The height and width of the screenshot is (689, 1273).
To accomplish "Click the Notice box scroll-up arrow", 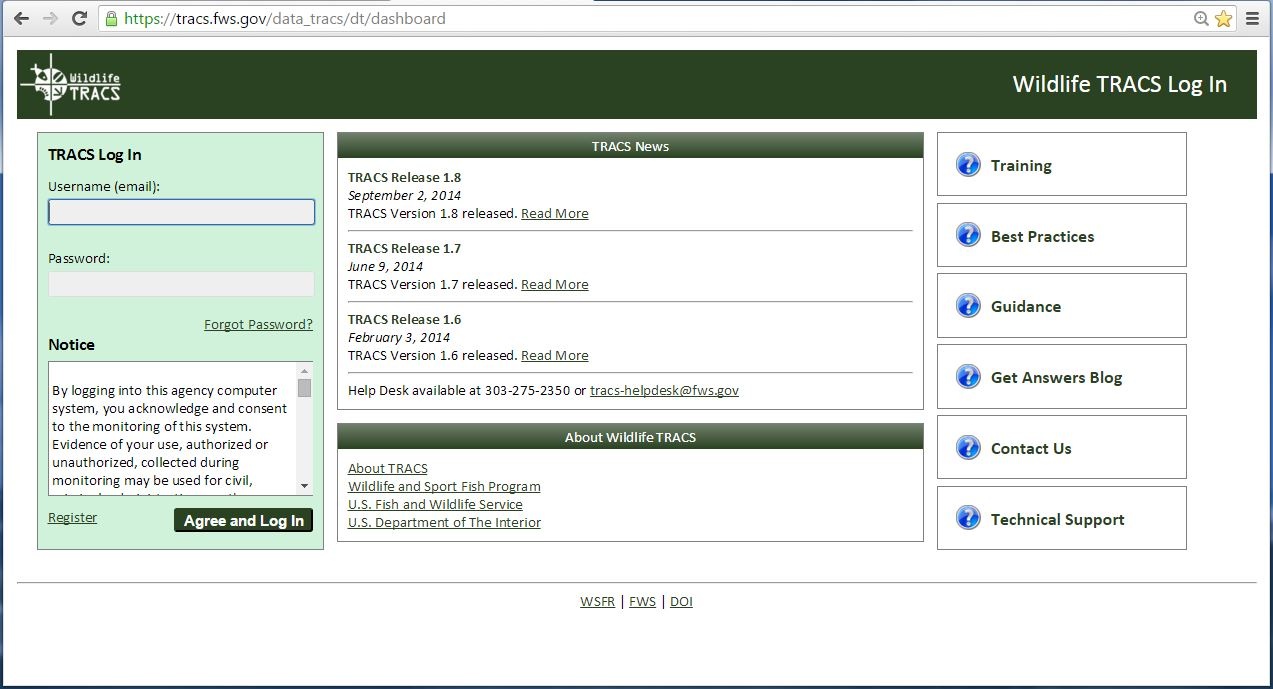I will 304,371.
